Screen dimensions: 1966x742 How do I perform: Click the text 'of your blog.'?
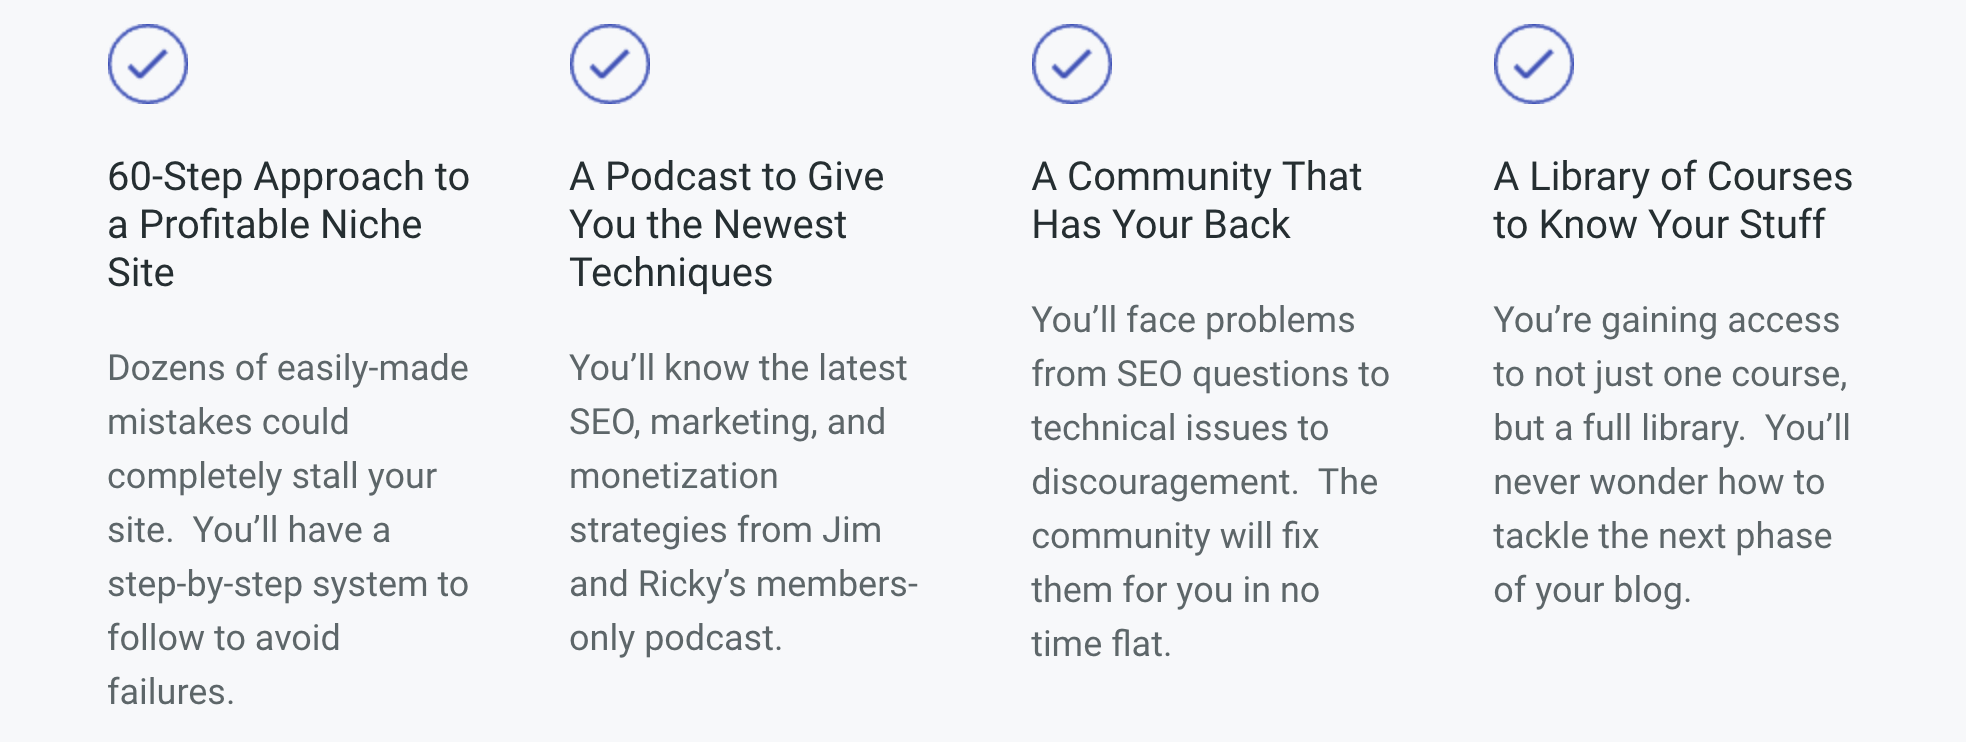click(x=1592, y=590)
